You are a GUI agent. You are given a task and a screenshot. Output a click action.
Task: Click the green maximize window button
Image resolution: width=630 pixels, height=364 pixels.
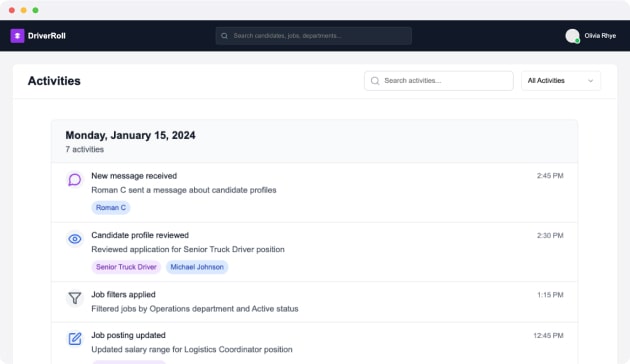point(35,10)
